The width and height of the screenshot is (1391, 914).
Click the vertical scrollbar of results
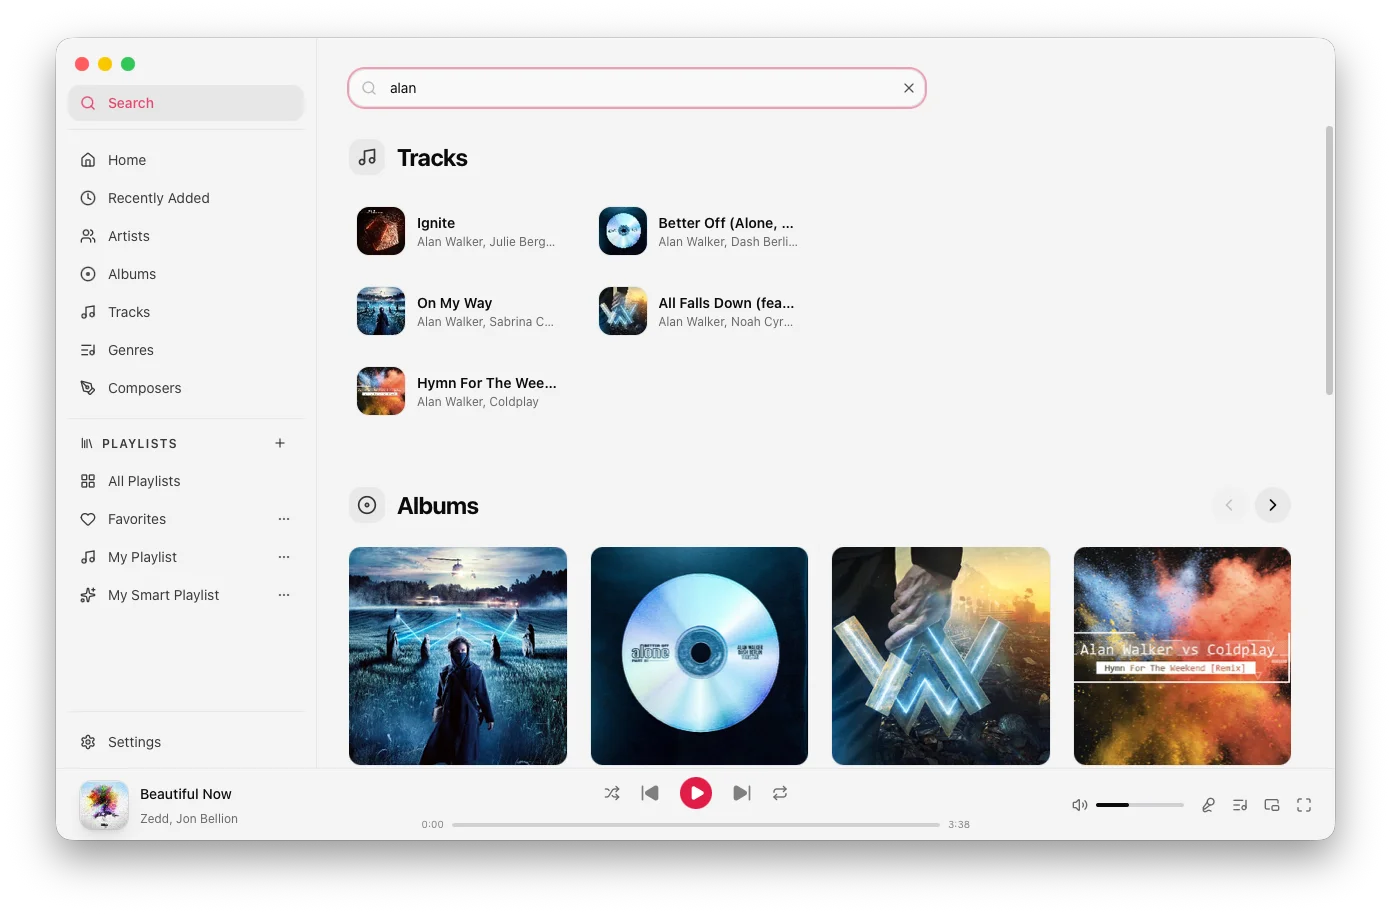click(1329, 260)
